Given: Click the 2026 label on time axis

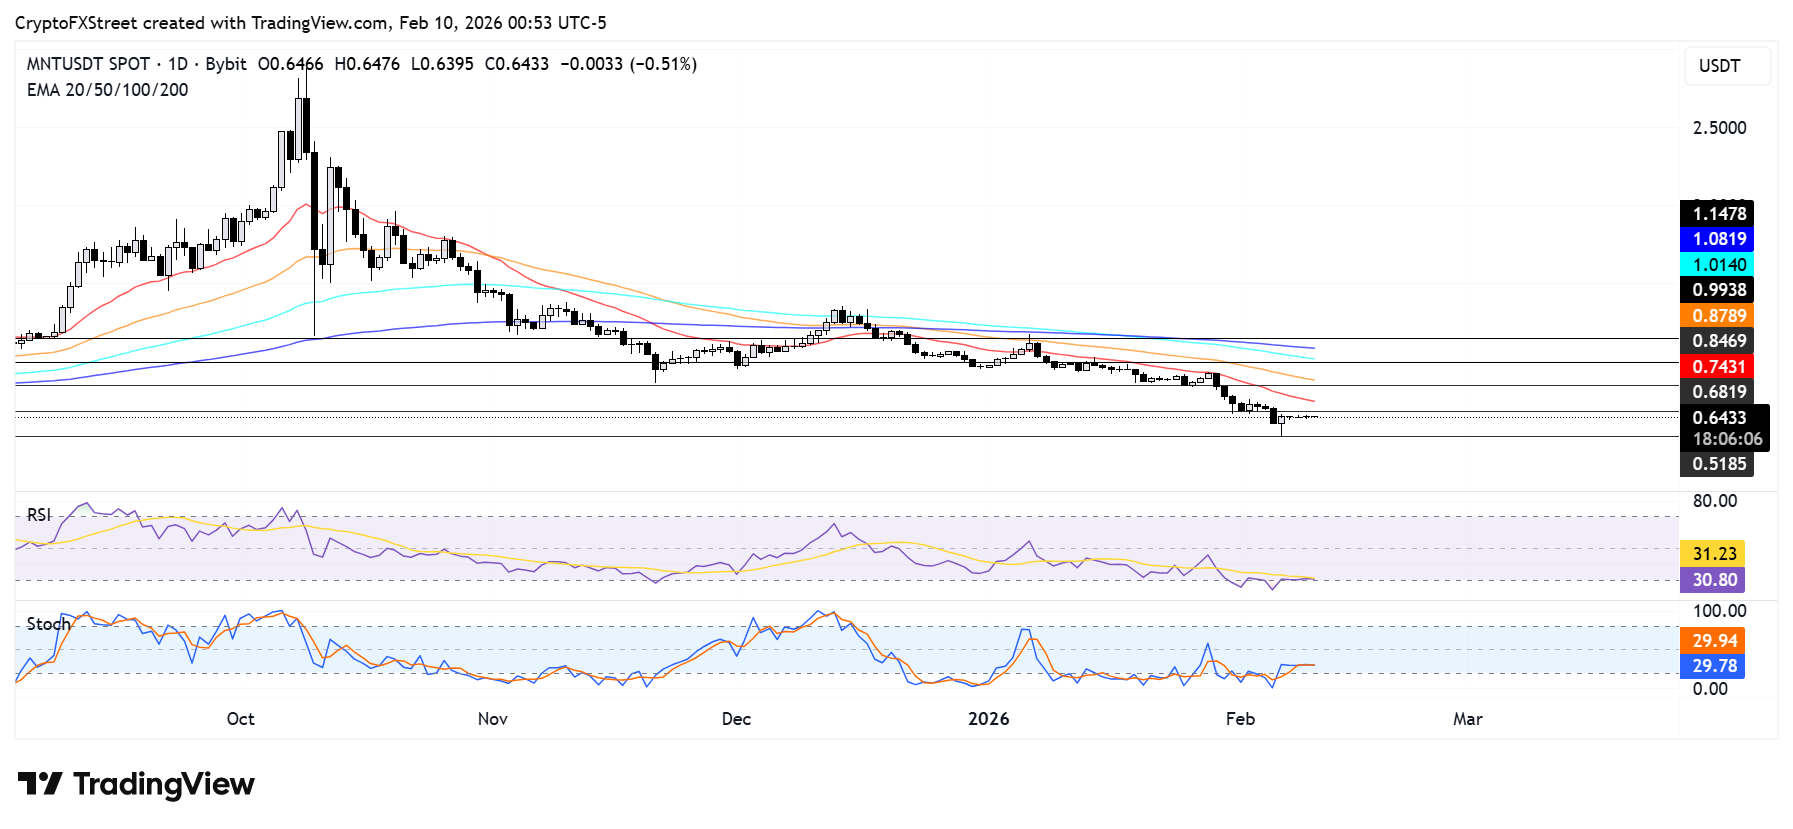Looking at the screenshot, I should tap(988, 719).
